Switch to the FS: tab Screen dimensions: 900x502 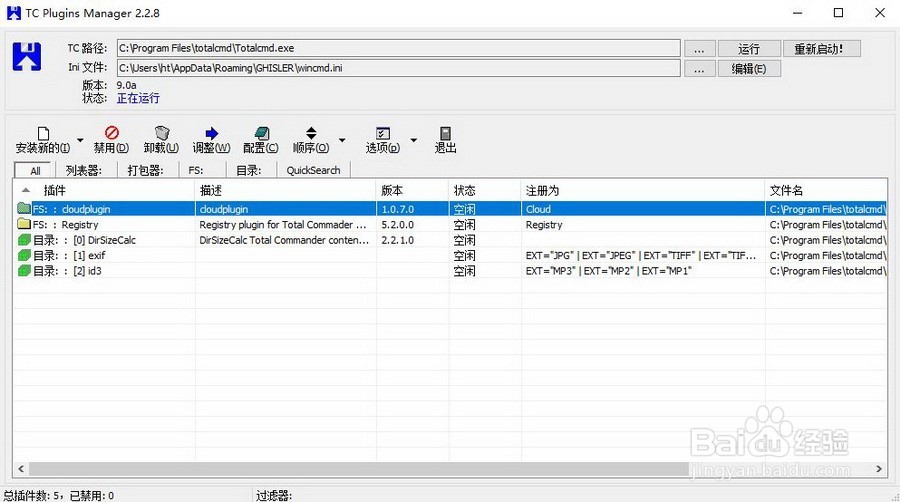point(196,170)
